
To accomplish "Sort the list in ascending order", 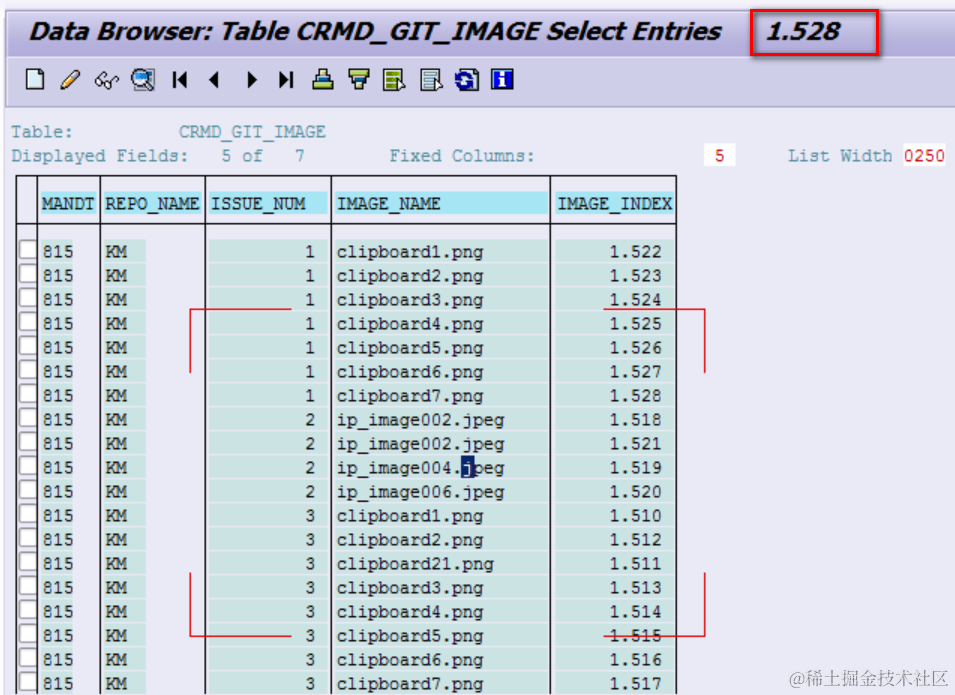I will coord(323,80).
